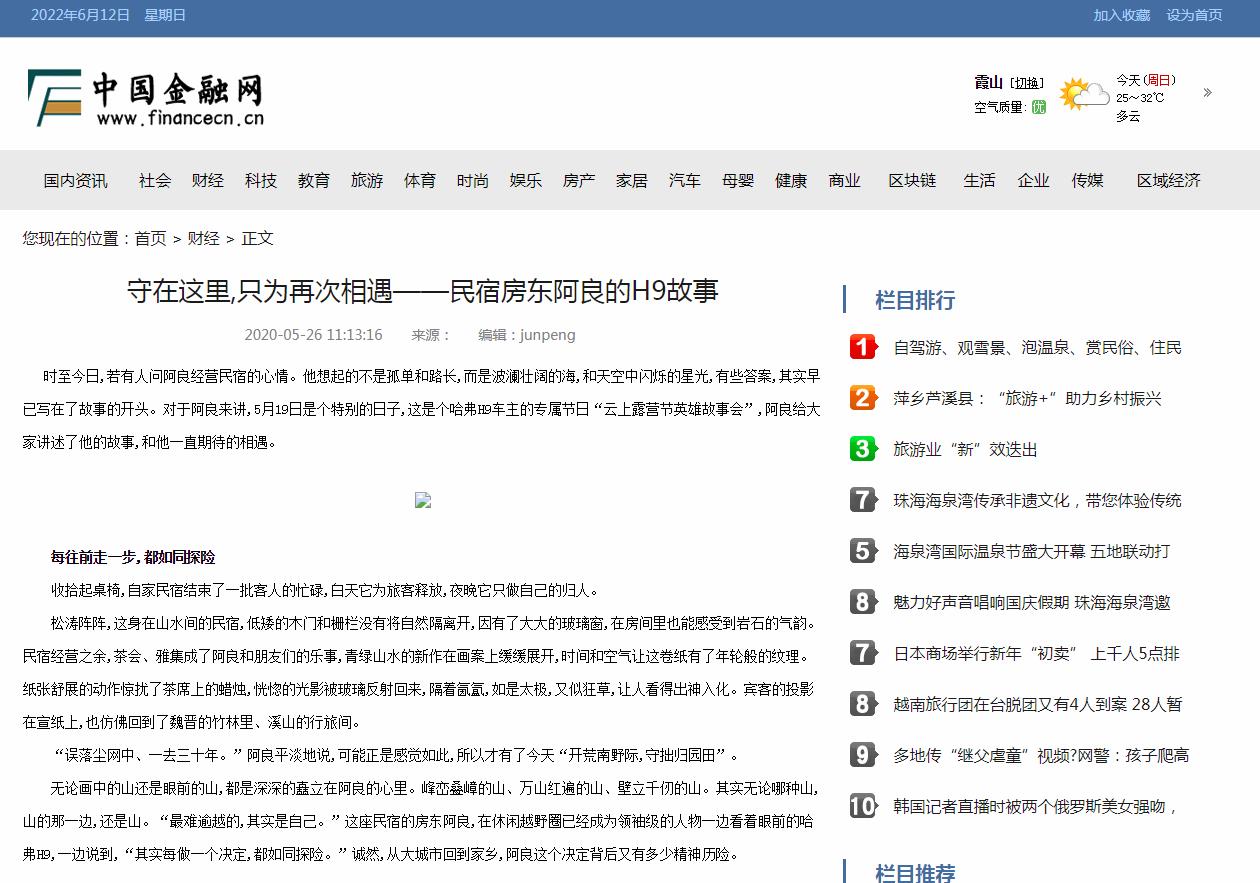Image resolution: width=1260 pixels, height=883 pixels.
Task: Open 萍乡芦溪县 旅游+ ranking article
Action: (1028, 398)
